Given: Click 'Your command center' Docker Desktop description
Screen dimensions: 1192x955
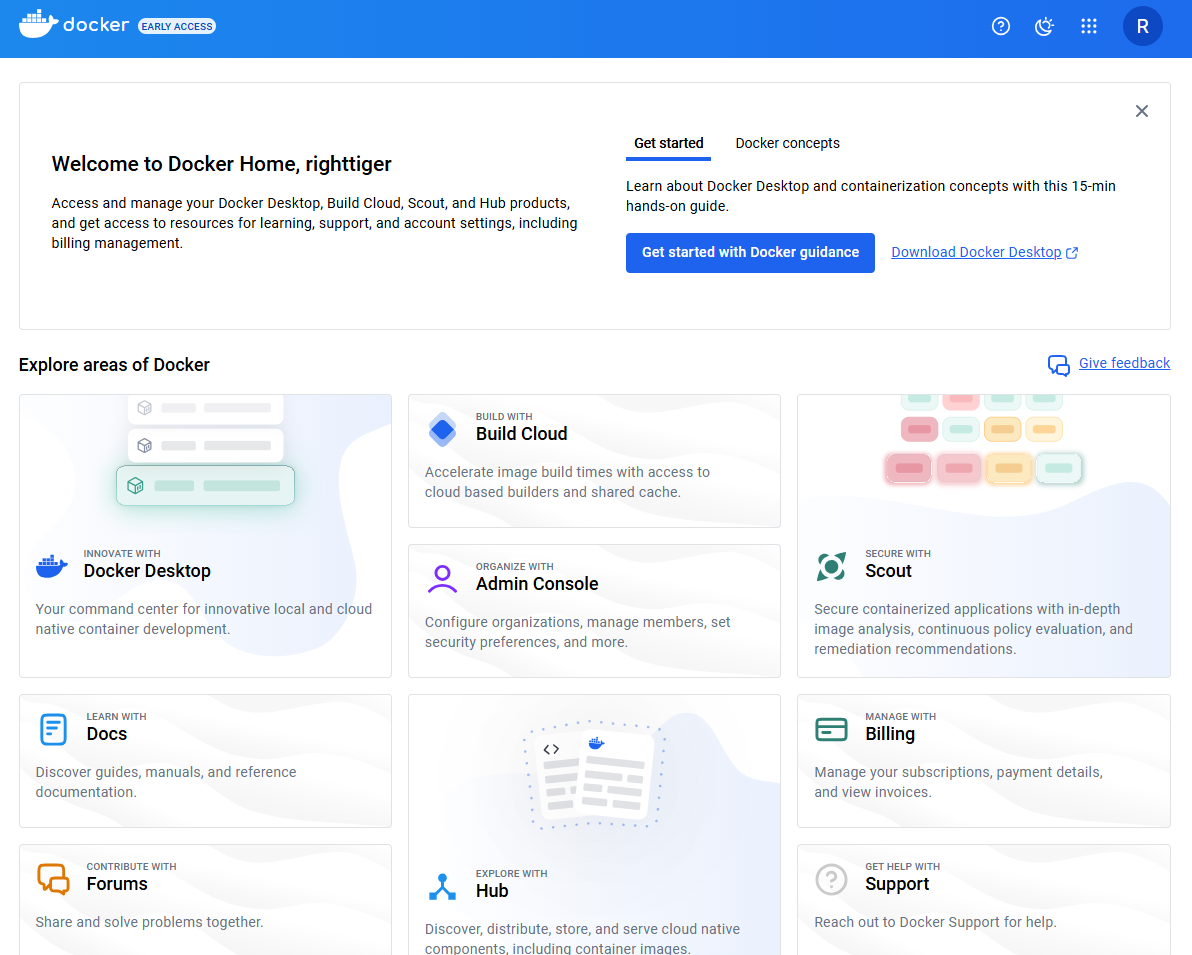Looking at the screenshot, I should coord(204,619).
